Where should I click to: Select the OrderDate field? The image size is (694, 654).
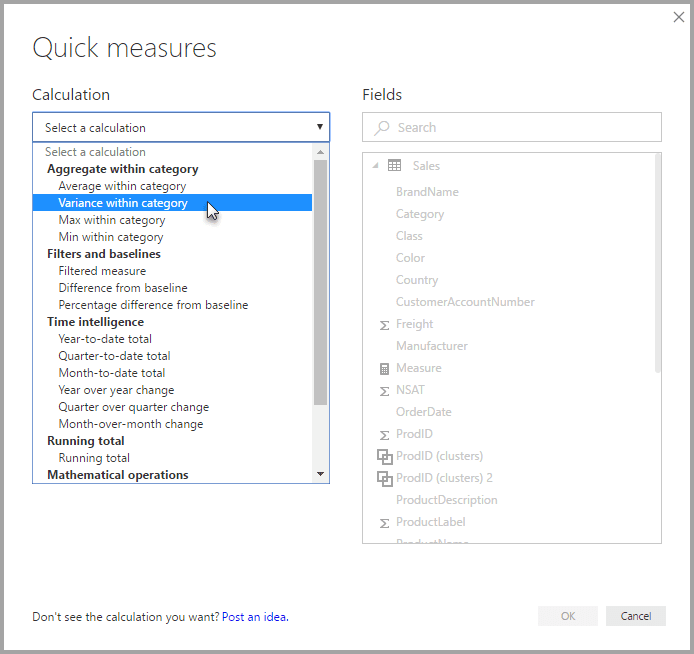coord(424,412)
